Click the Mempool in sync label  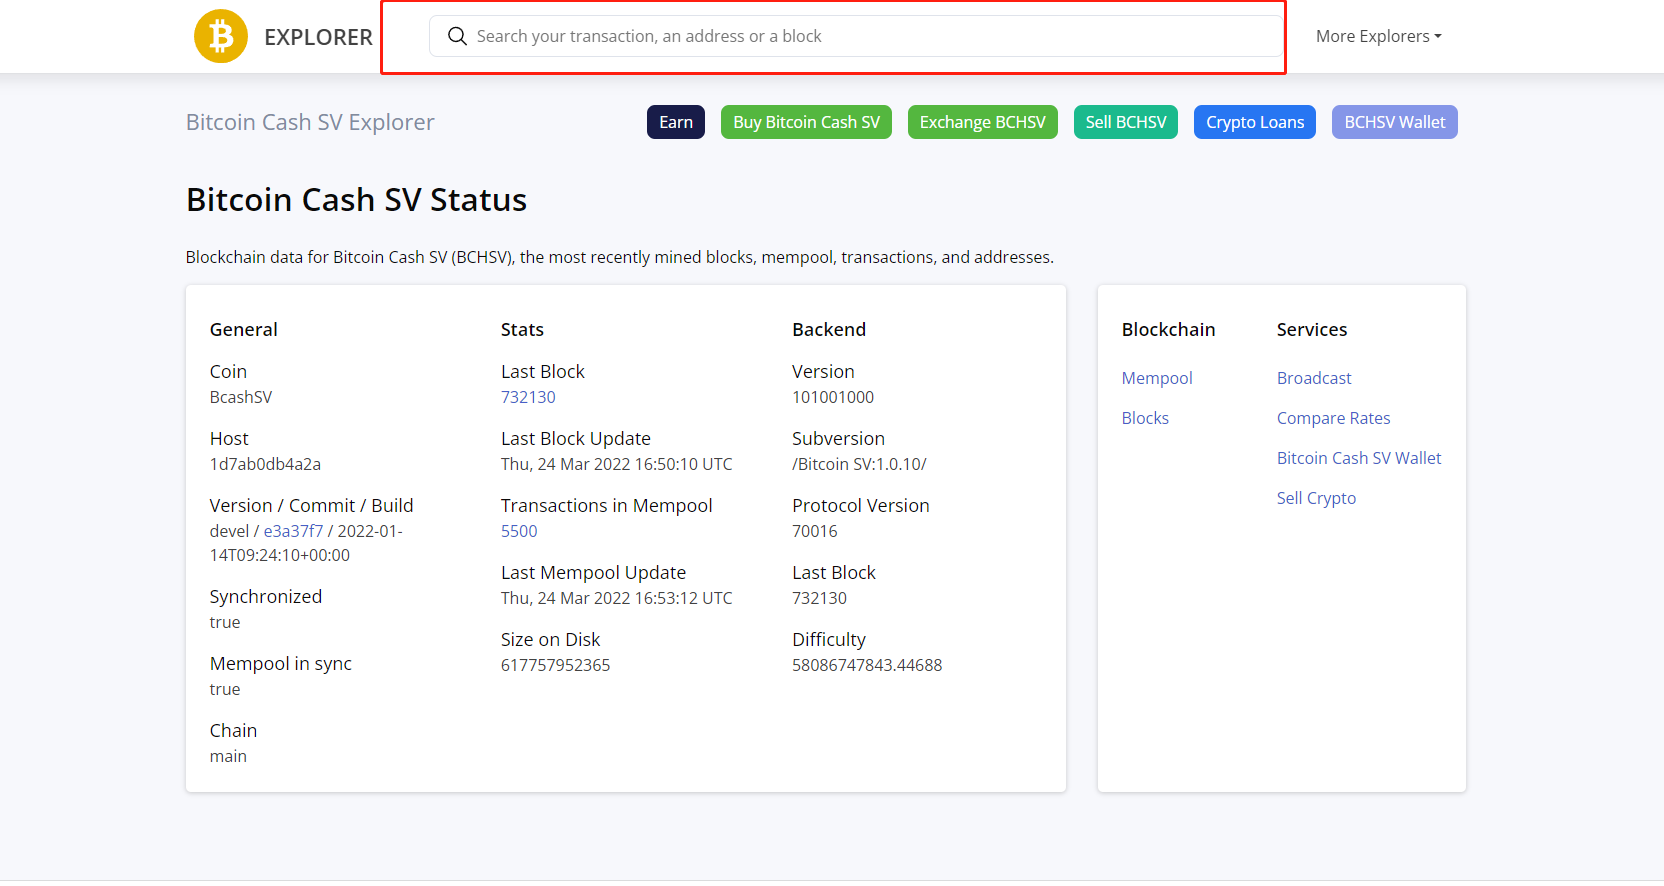[x=281, y=664]
